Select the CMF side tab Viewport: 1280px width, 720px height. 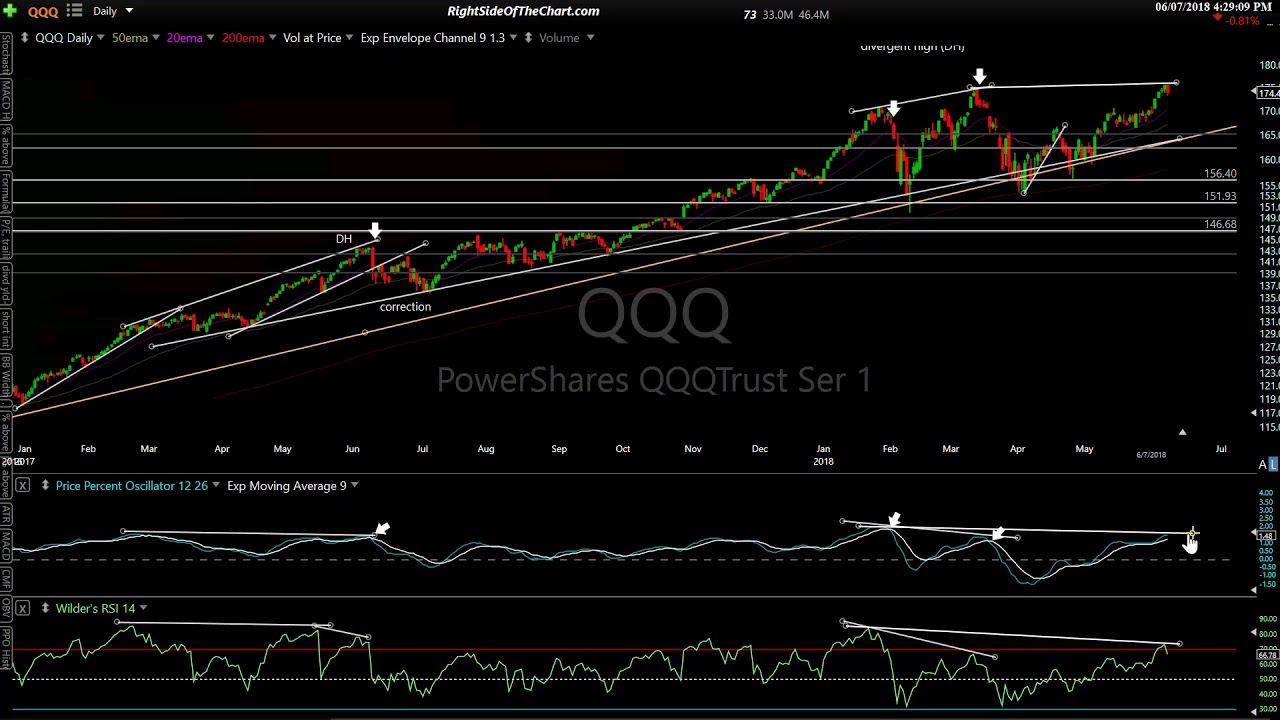(x=6, y=579)
